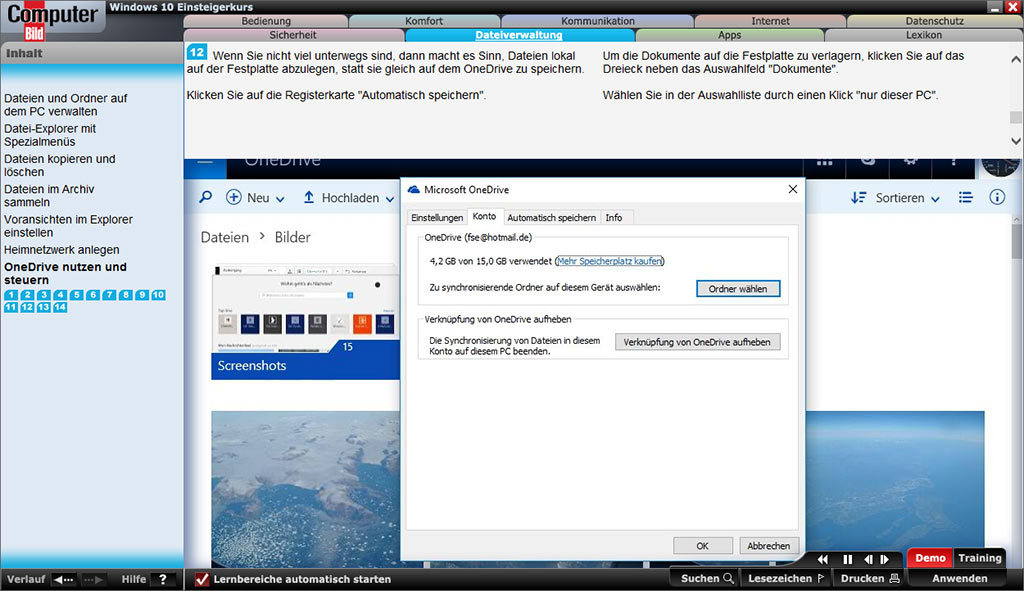Open Voransichten im Explorer einstellen chapter
This screenshot has width=1024, height=591.
click(x=68, y=226)
